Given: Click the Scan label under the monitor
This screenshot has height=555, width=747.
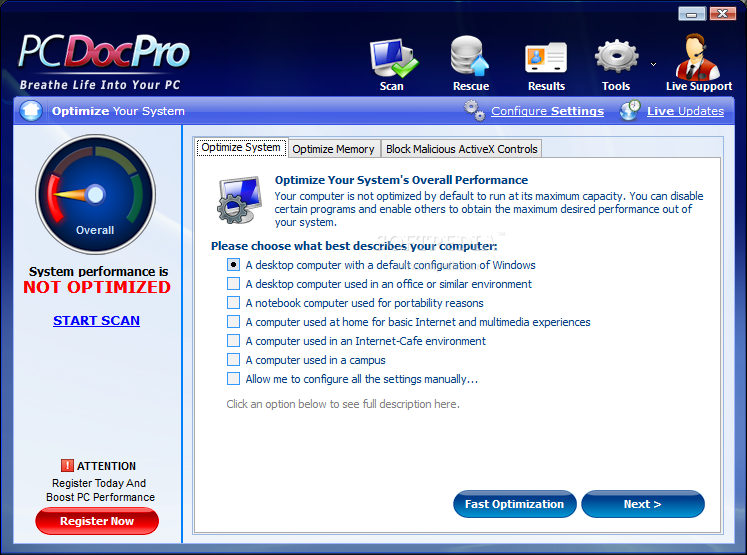Looking at the screenshot, I should point(392,86).
